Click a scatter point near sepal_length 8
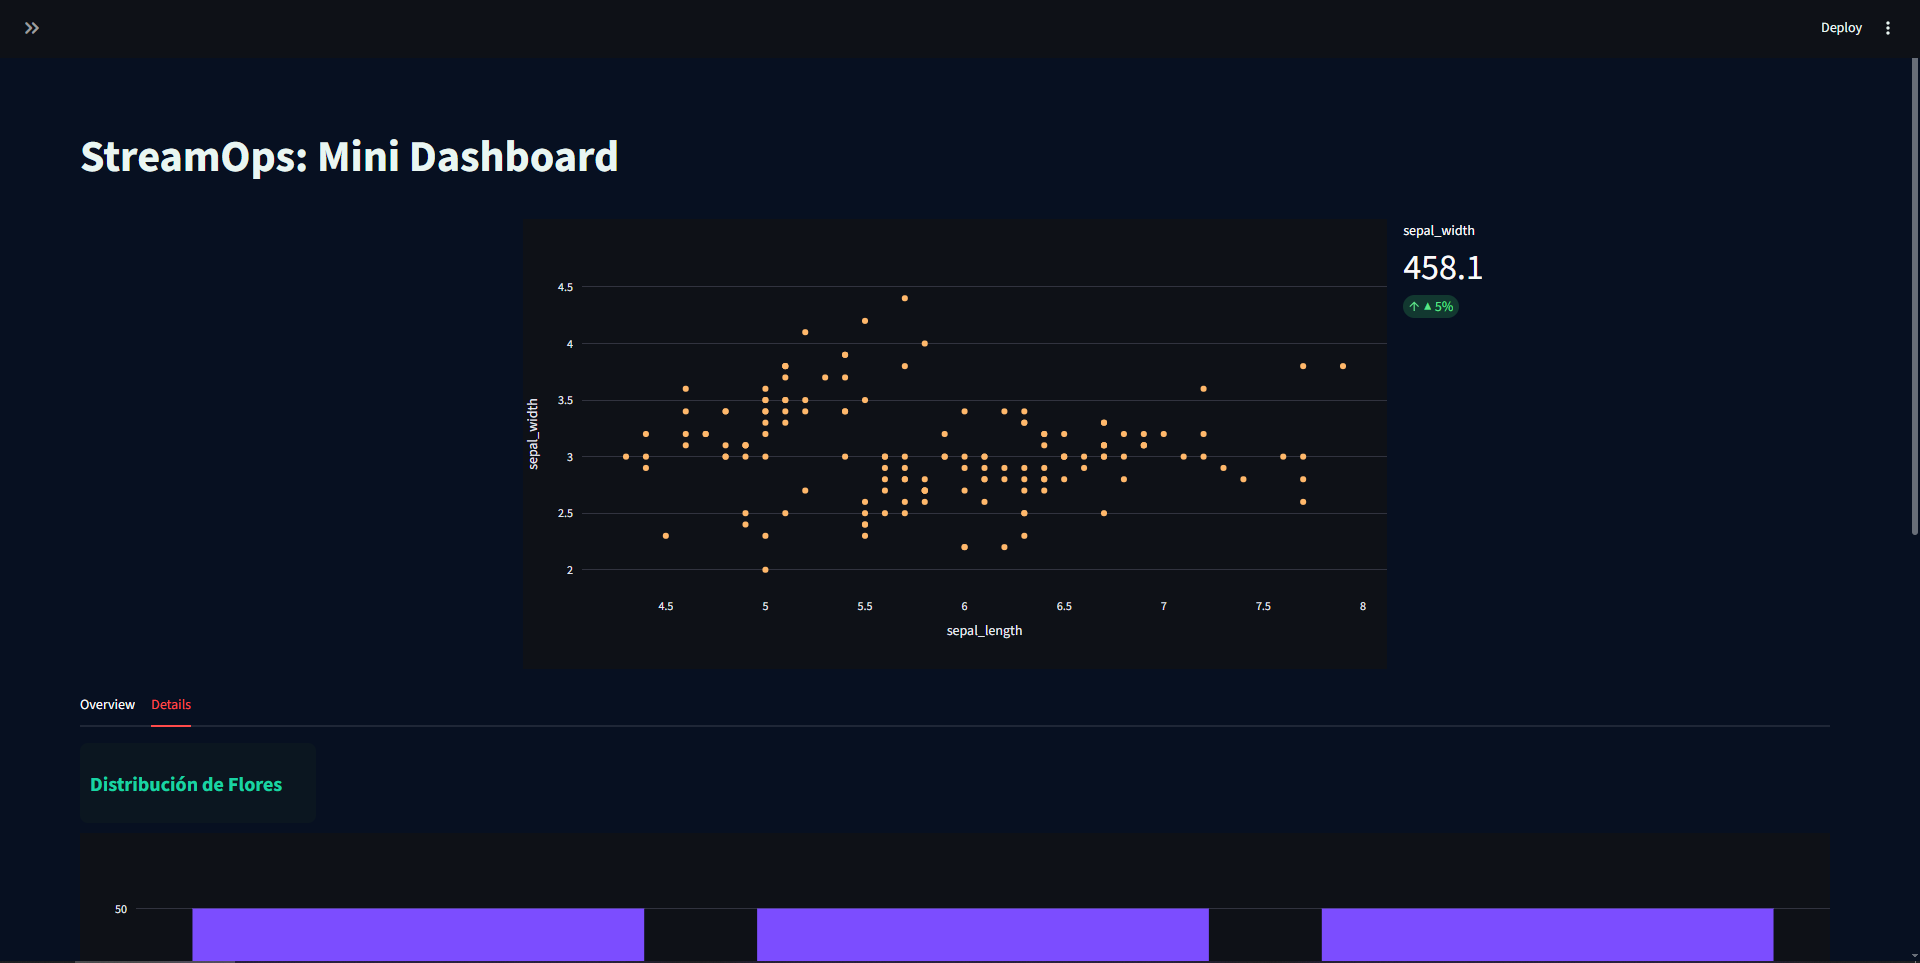 tap(1342, 366)
